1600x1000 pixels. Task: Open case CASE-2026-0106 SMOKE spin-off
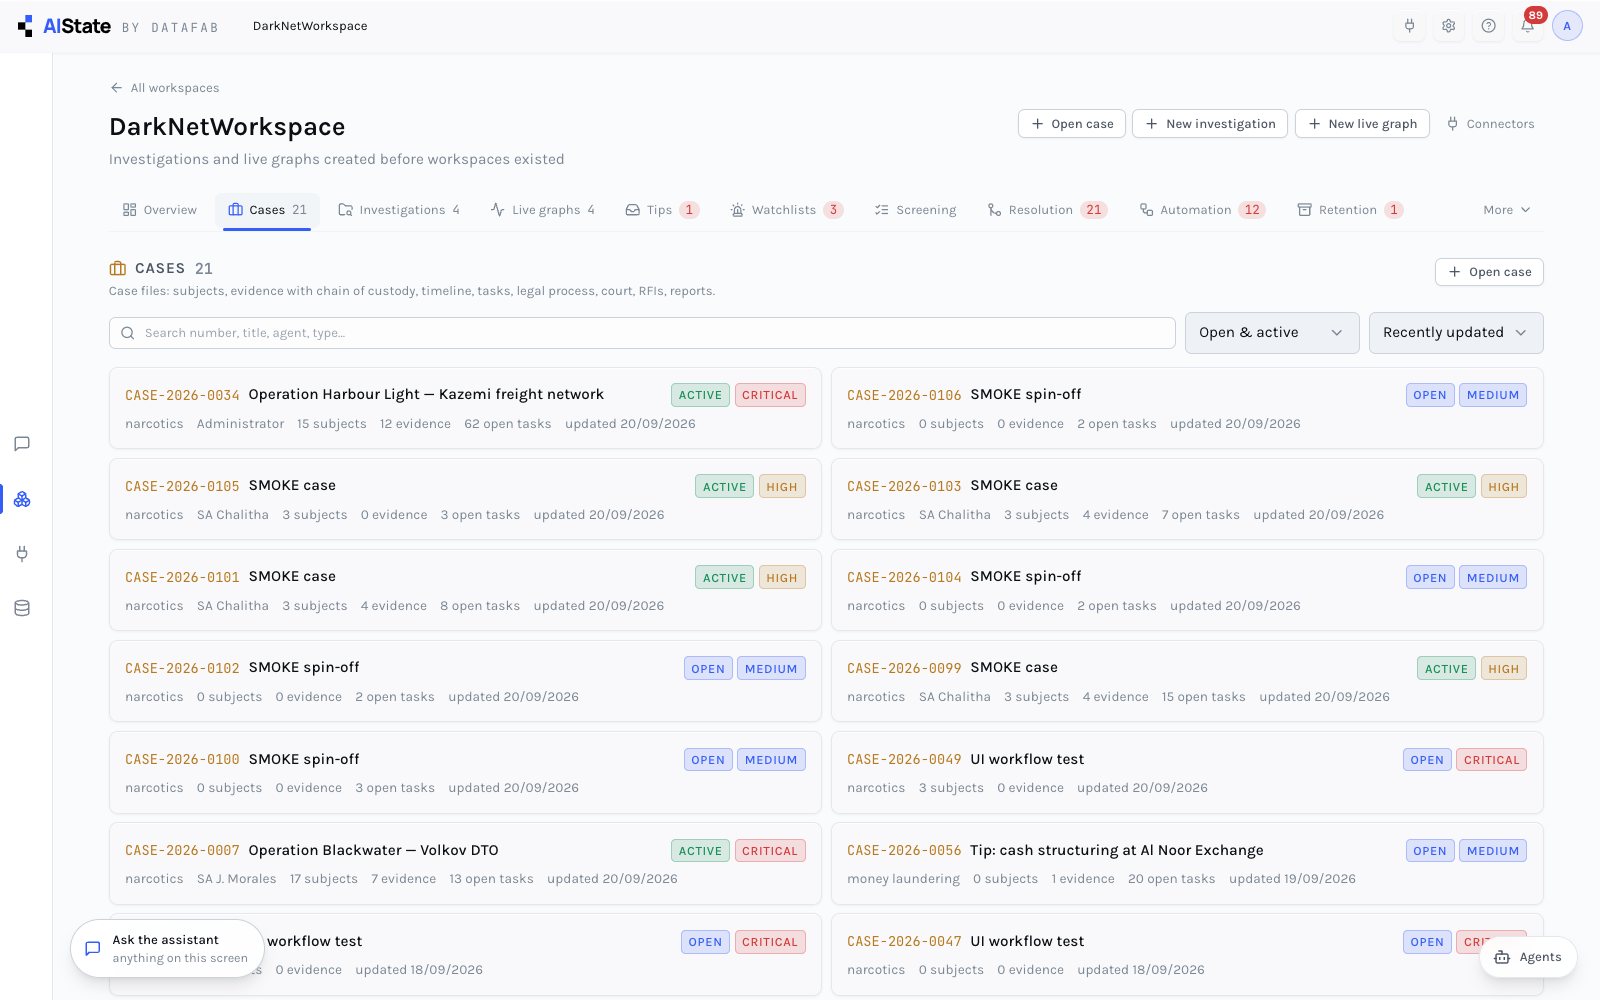[x=1187, y=408]
